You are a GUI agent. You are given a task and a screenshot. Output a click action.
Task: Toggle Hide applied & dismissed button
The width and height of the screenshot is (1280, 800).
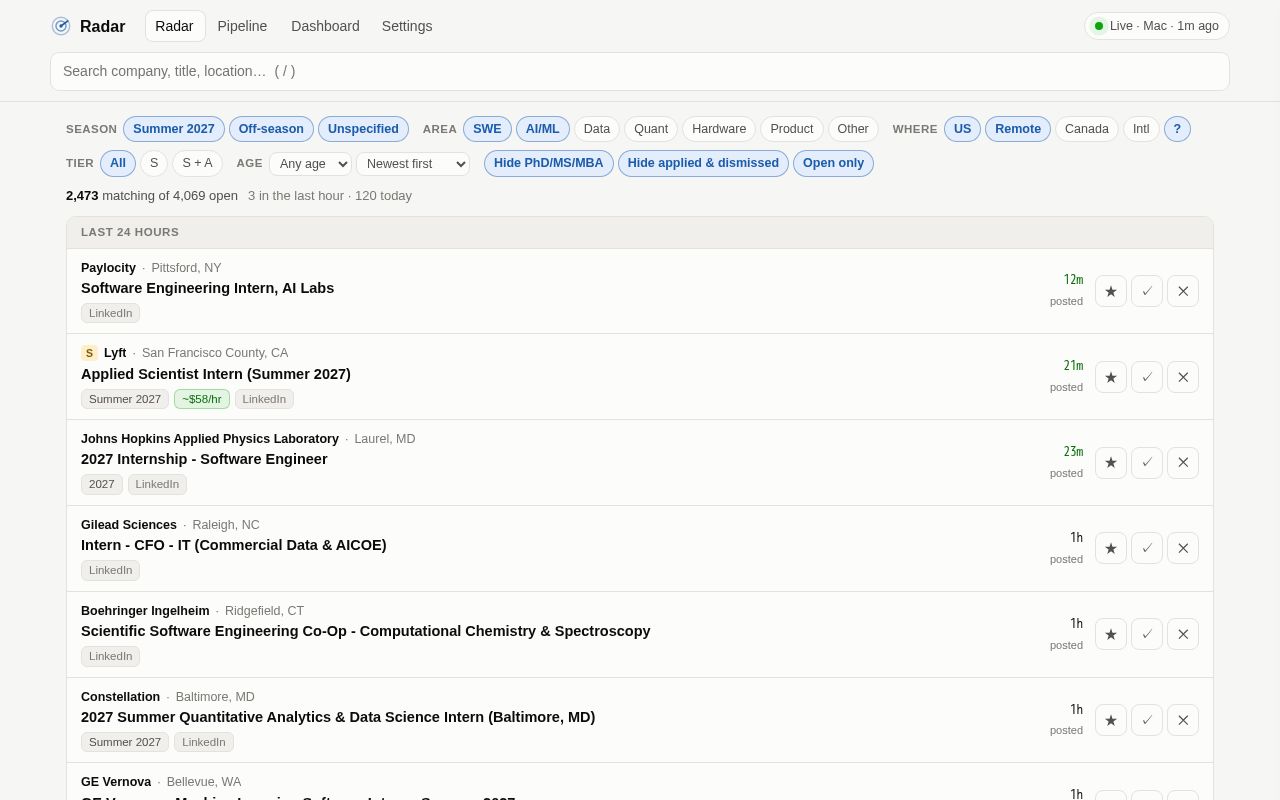(x=703, y=163)
